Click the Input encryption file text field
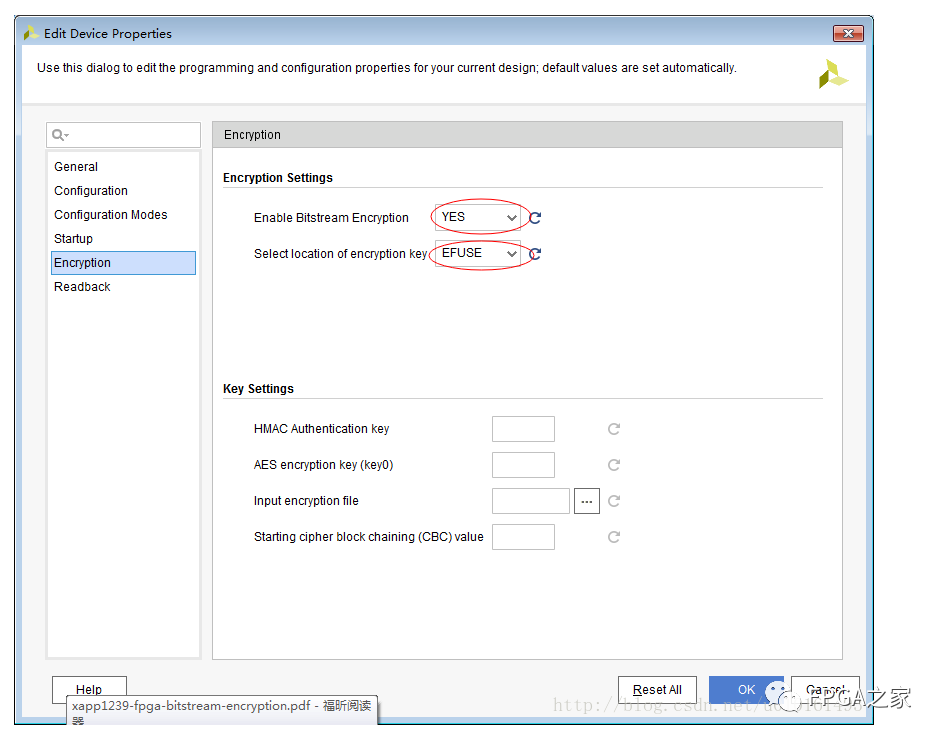This screenshot has height=739, width=942. (530, 501)
